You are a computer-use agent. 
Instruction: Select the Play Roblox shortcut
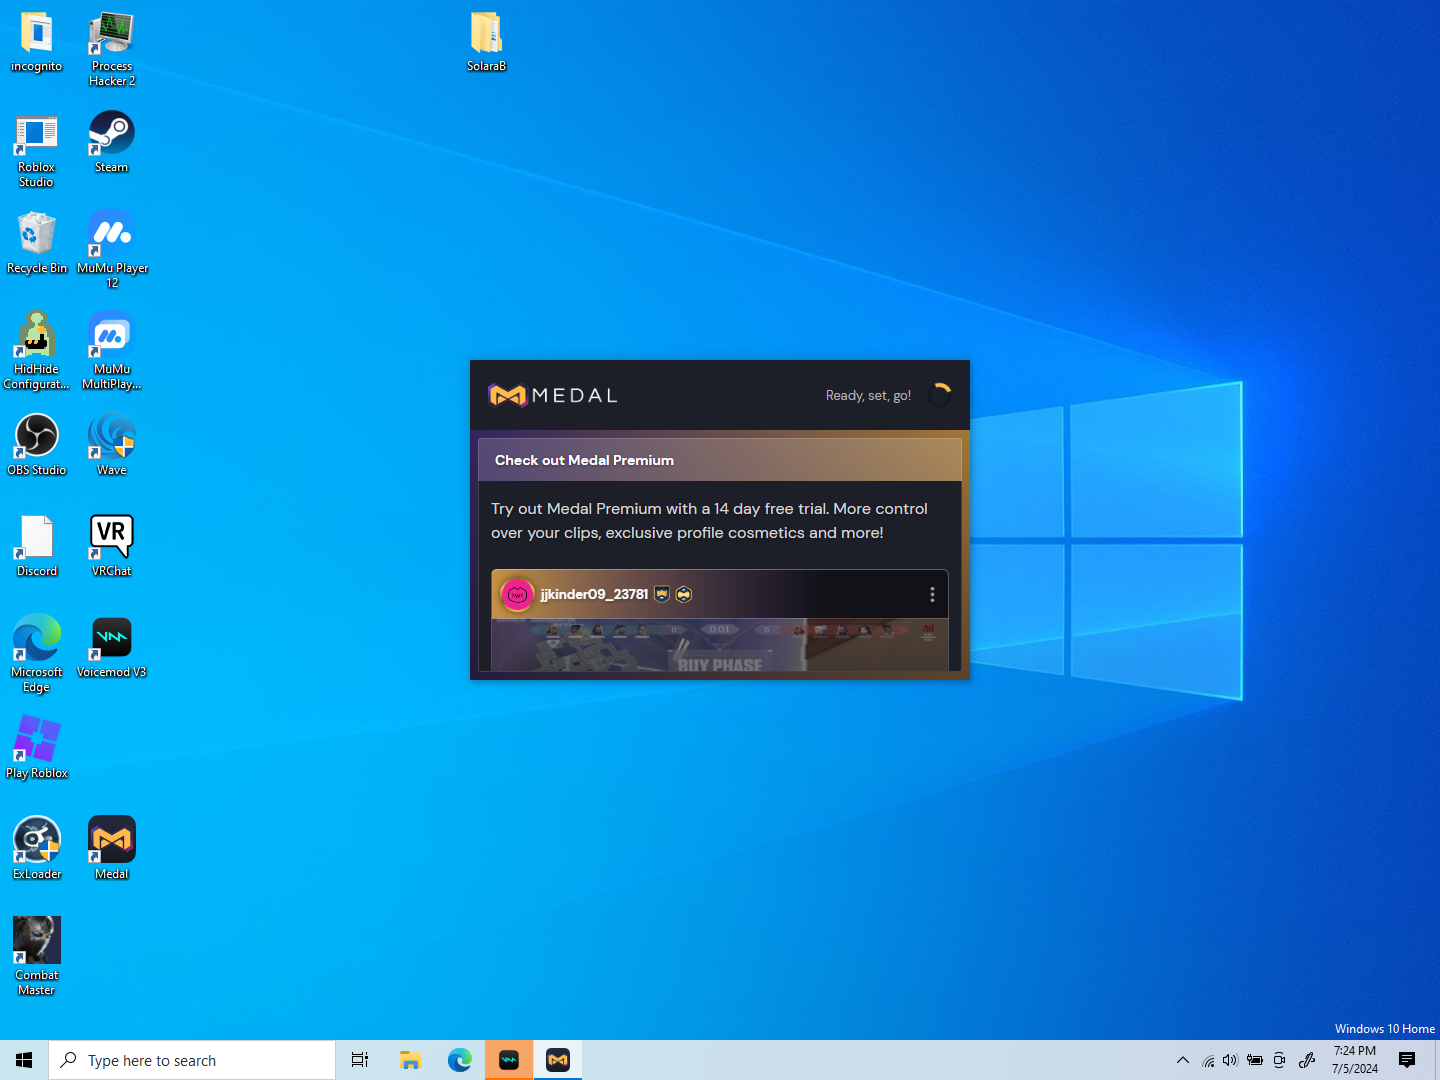click(37, 748)
